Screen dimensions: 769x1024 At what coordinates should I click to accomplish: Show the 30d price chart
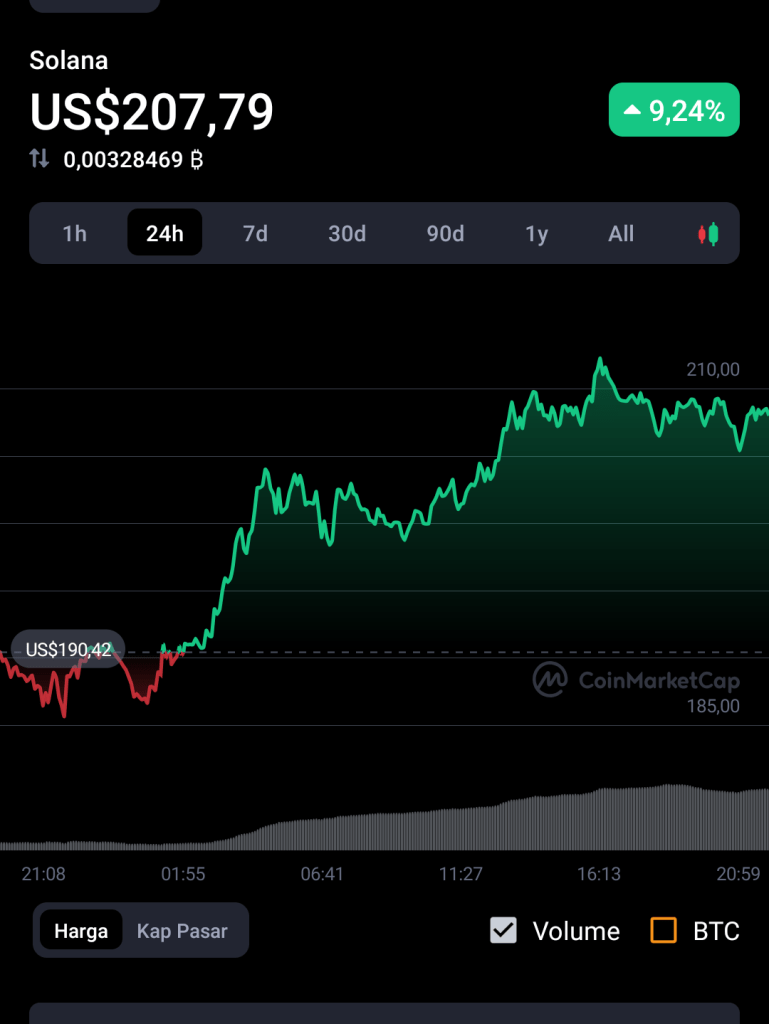[x=347, y=234]
